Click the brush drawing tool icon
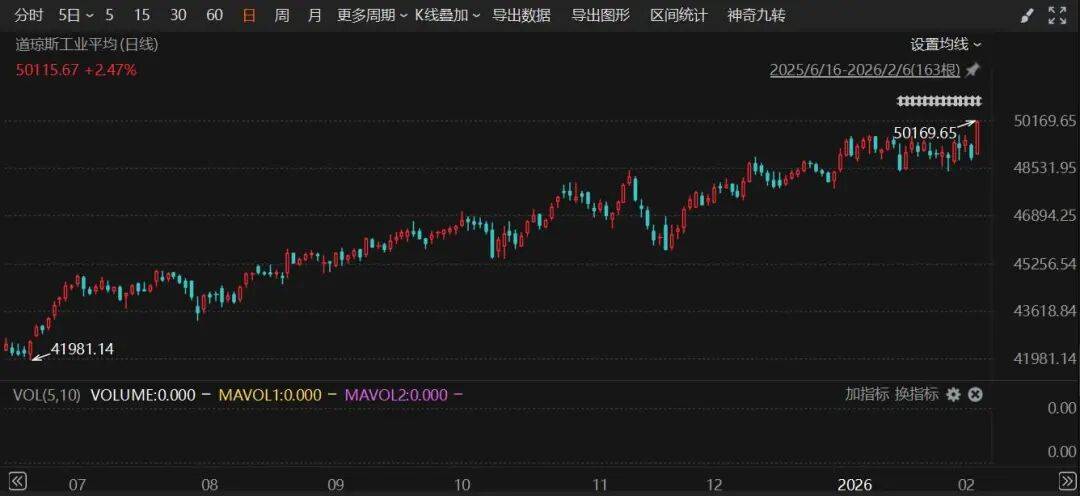Viewport: 1080px width, 496px height. (x=1027, y=16)
